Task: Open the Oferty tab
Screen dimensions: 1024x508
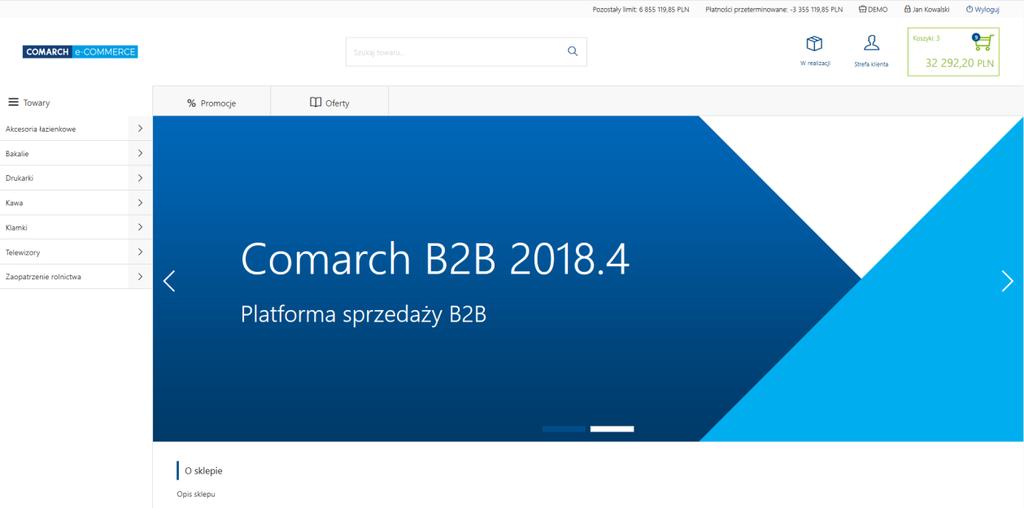Action: tap(330, 103)
